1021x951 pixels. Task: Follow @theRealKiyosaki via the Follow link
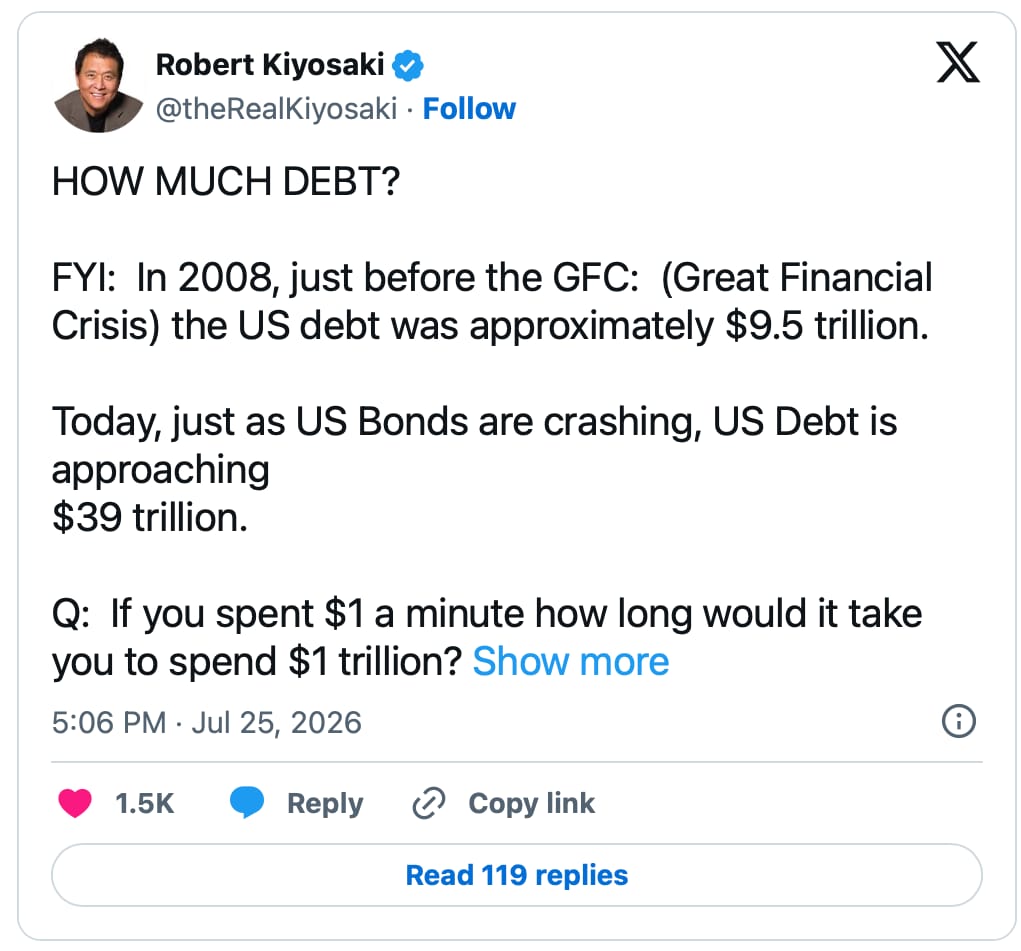tap(469, 109)
